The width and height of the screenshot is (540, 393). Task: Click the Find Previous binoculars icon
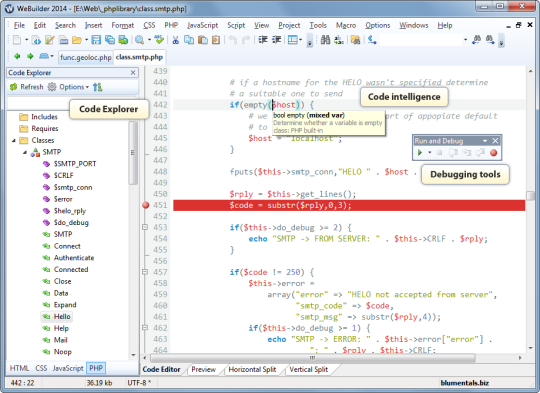pyautogui.click(x=477, y=40)
